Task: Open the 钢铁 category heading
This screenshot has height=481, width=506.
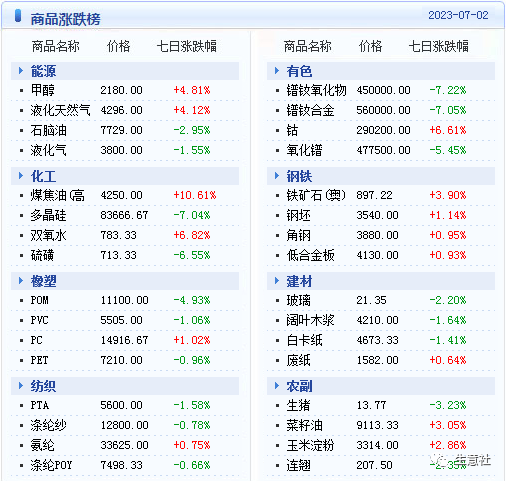Action: pyautogui.click(x=299, y=176)
